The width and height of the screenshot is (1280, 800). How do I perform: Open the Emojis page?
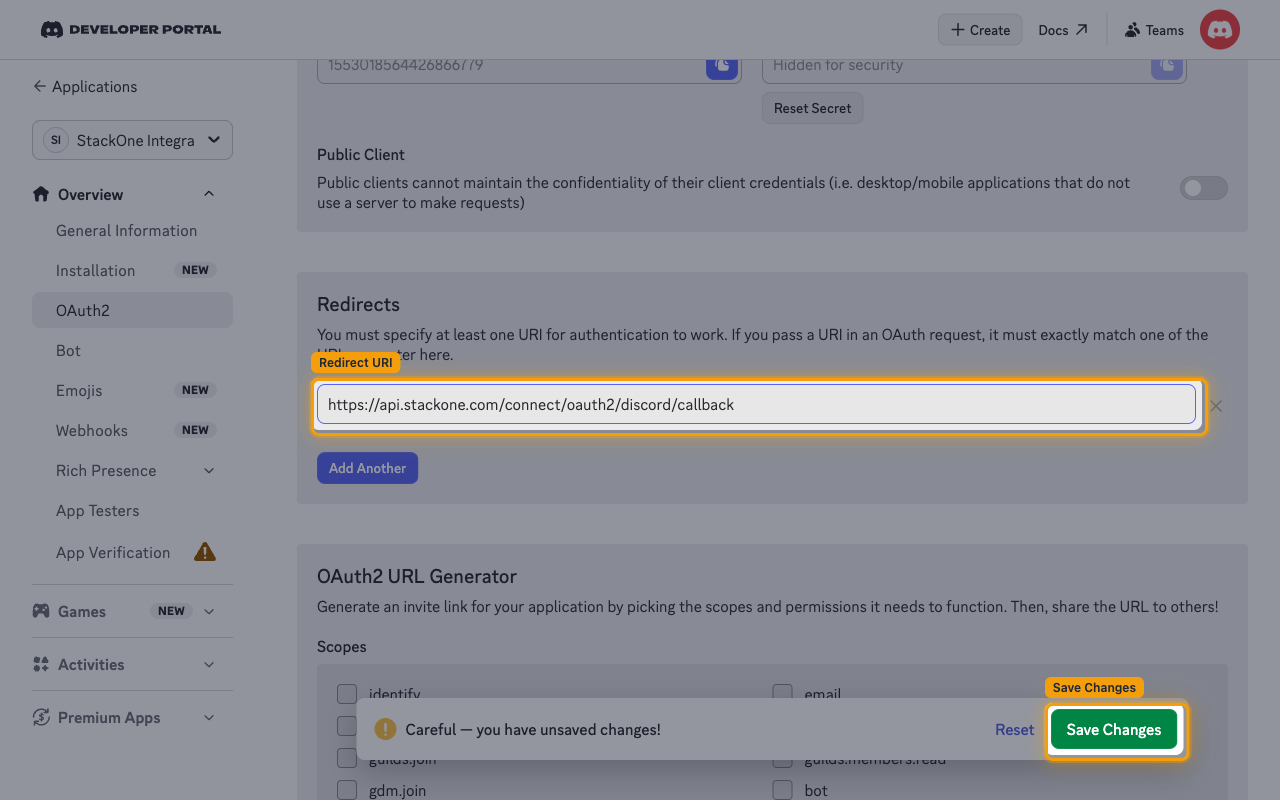click(79, 390)
